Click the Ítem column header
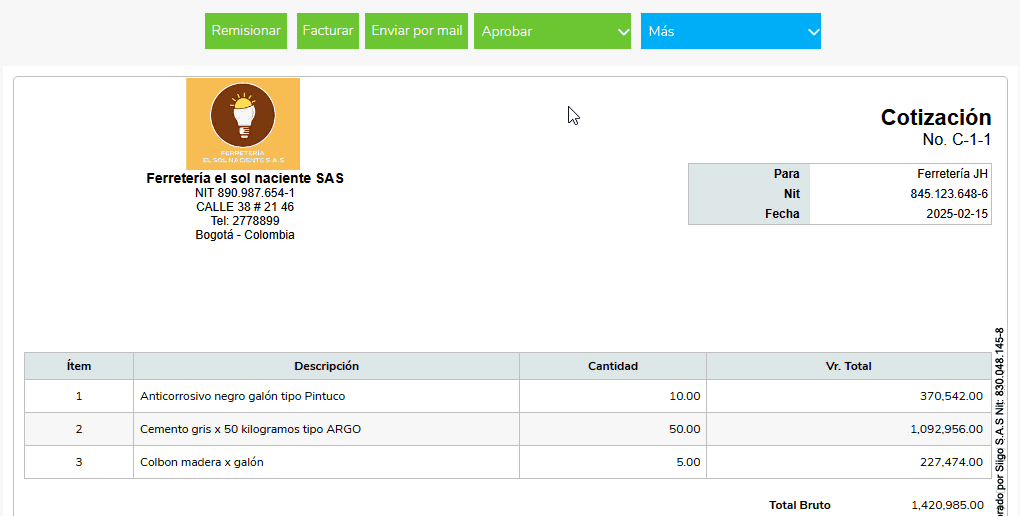Viewport: 1020px width, 516px height. [x=79, y=366]
